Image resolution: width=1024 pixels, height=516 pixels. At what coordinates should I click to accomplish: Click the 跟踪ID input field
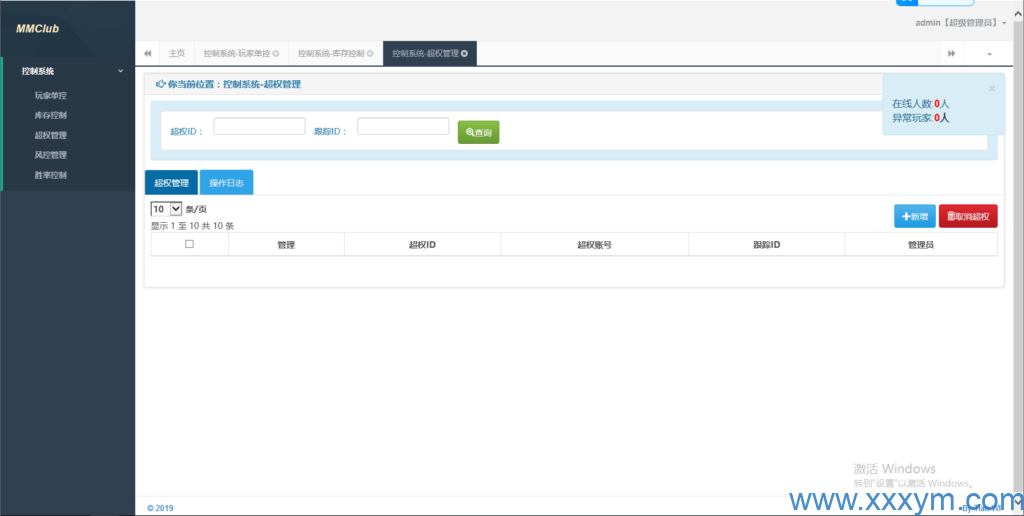(403, 126)
